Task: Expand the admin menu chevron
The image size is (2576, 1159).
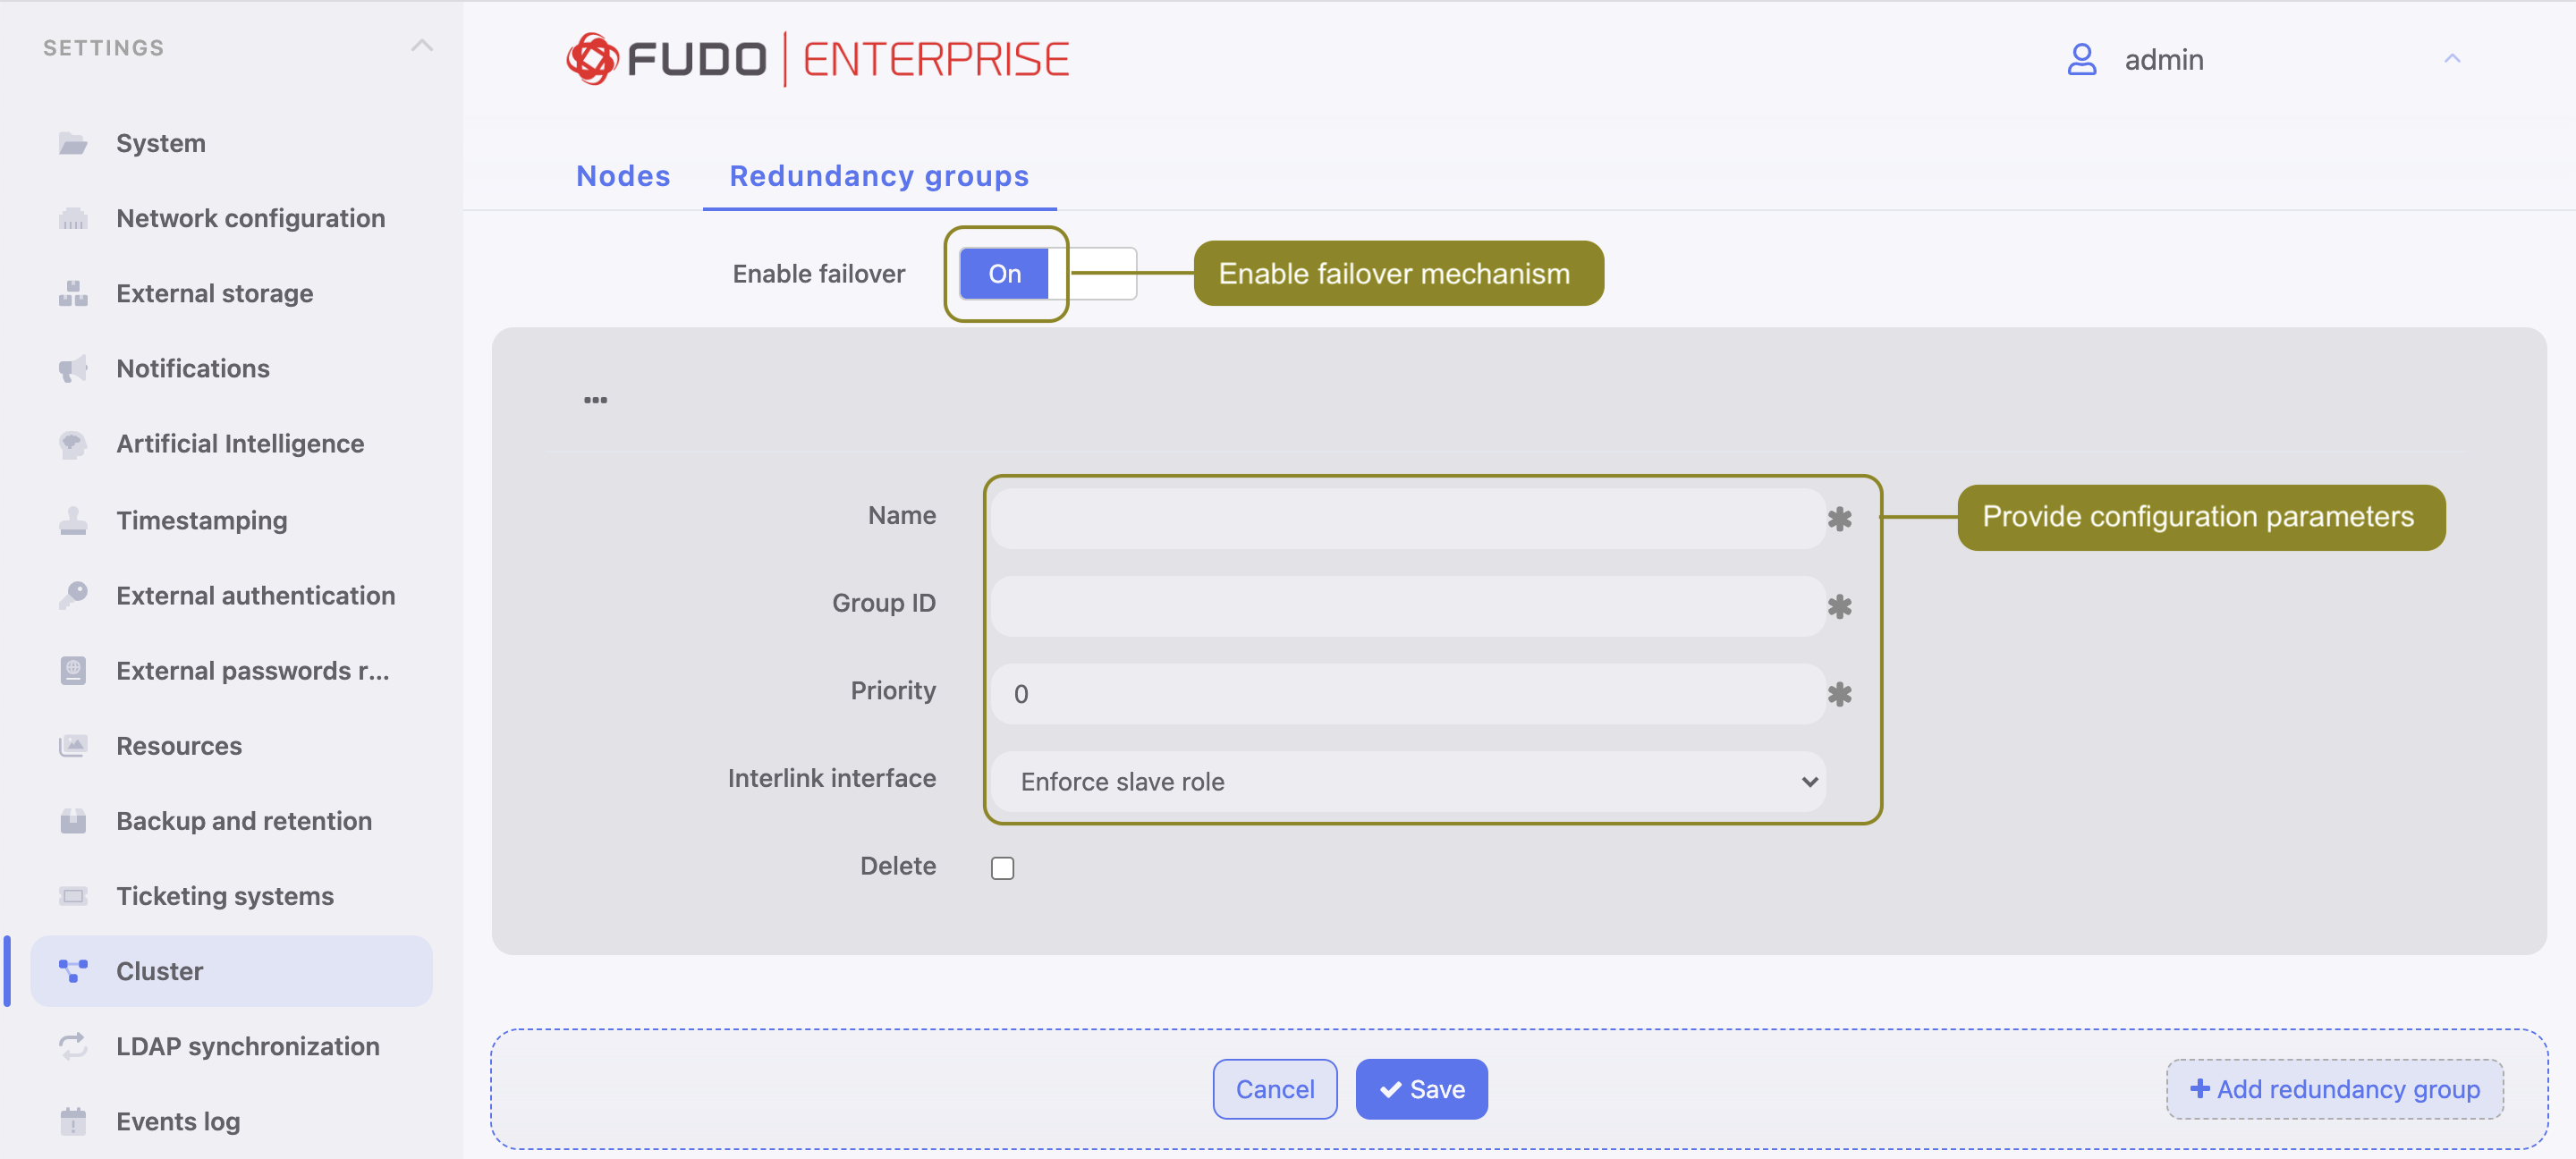Action: point(2452,59)
